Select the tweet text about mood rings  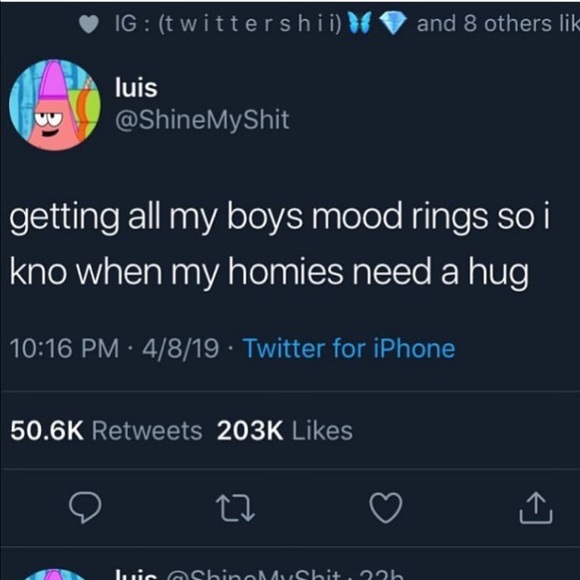tap(280, 244)
